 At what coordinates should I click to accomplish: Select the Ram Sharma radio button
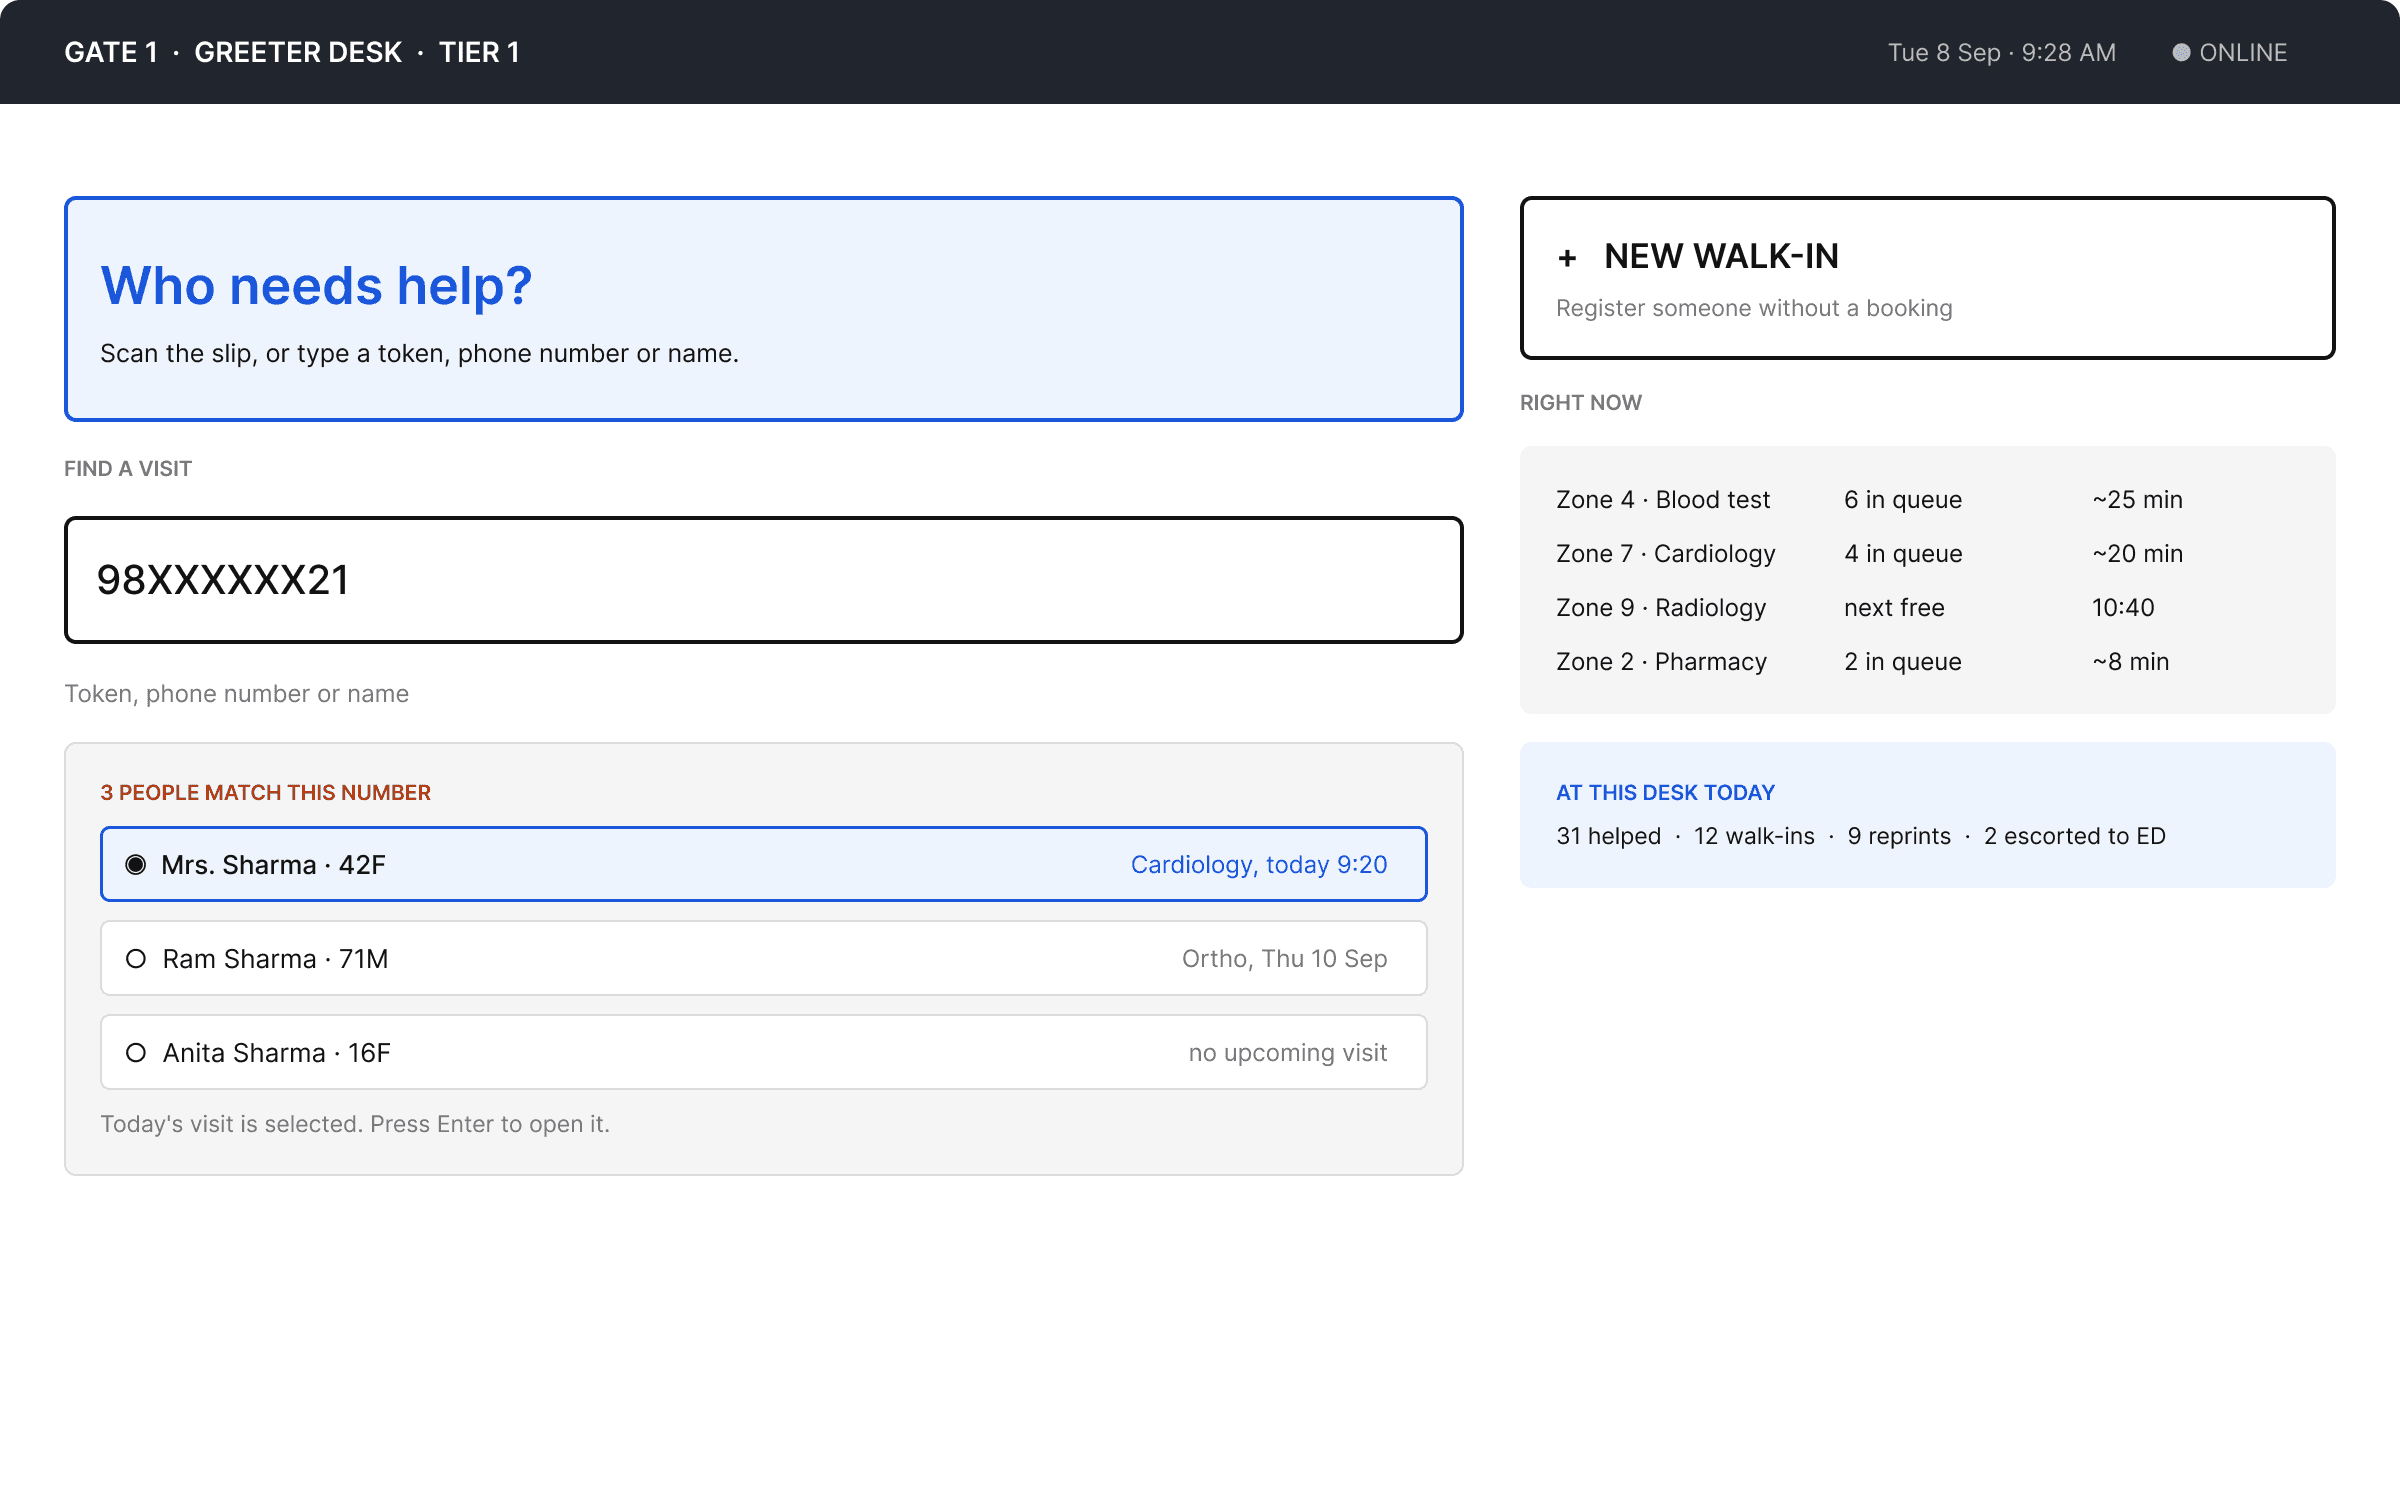coord(136,958)
